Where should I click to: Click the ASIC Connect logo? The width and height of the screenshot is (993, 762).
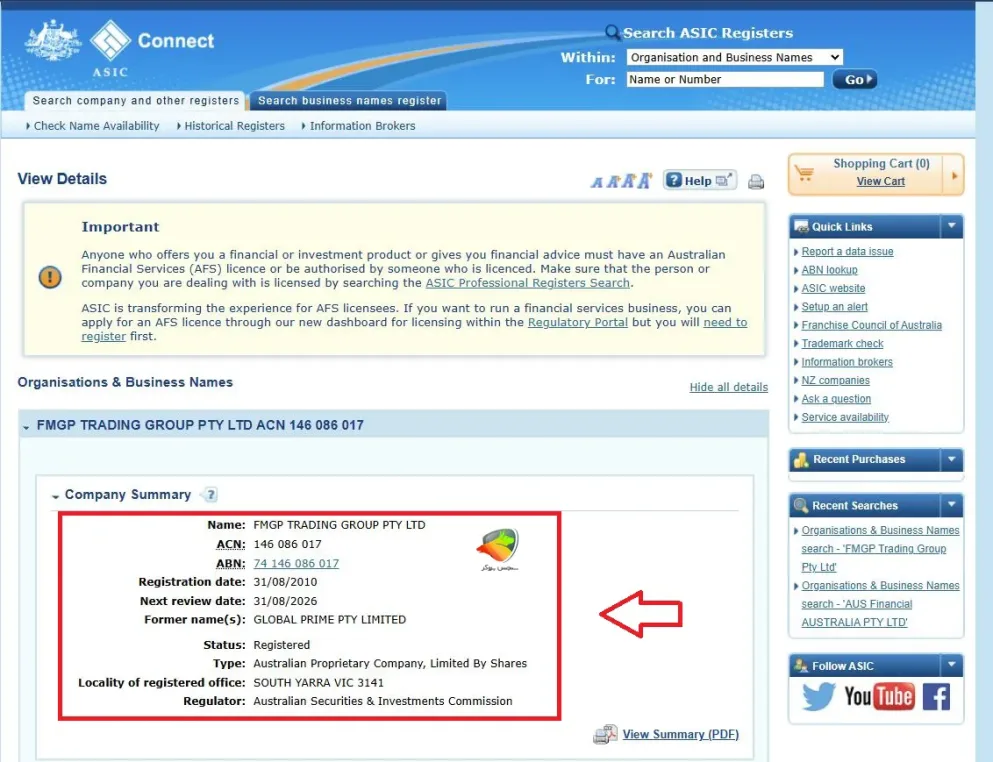click(152, 48)
